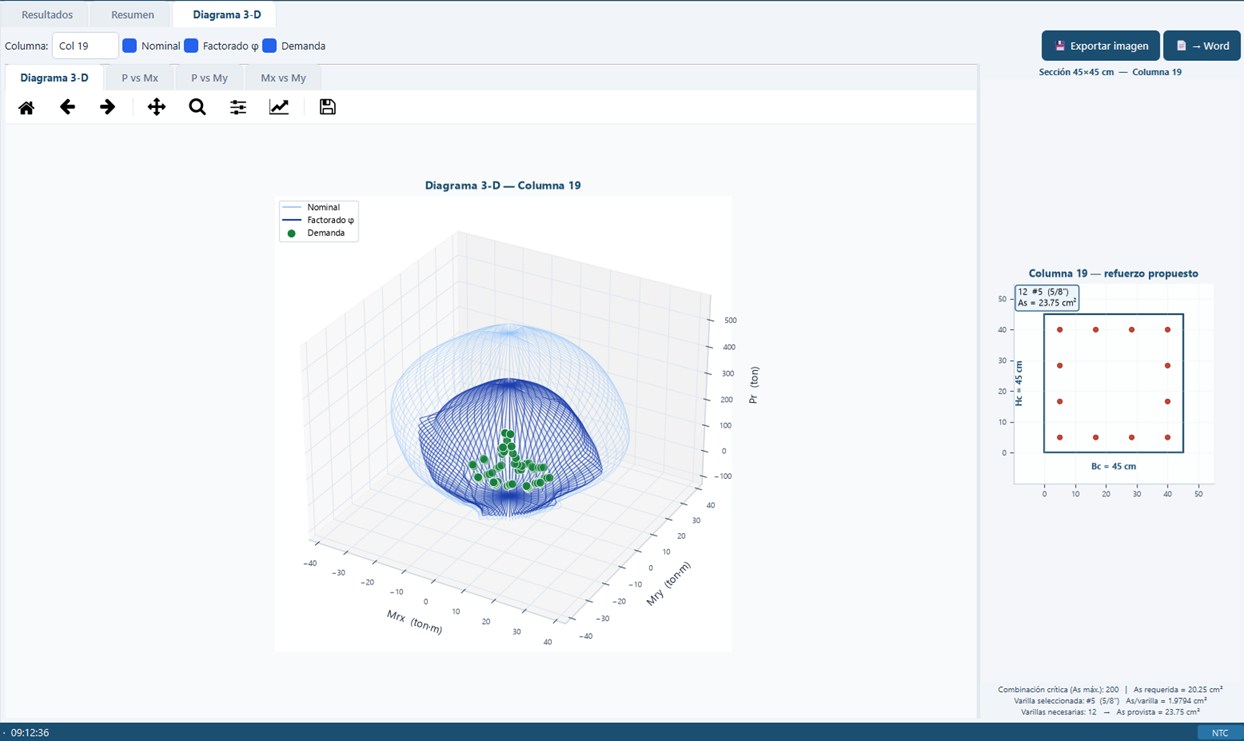
Task: Click the 'Sección 45×45 cm — Columna 19' label
Action: click(x=1110, y=72)
